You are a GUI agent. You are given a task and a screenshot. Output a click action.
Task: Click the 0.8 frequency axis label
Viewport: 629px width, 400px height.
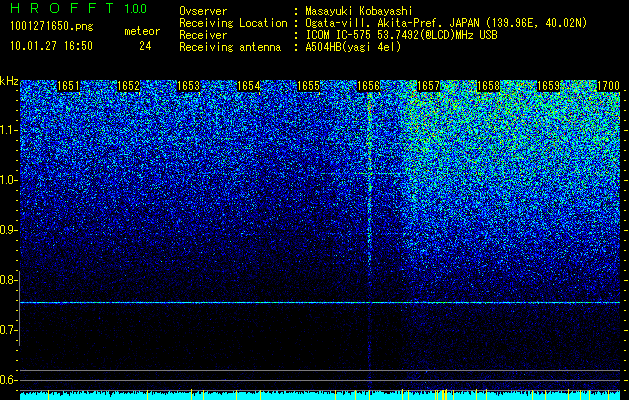tap(9, 280)
